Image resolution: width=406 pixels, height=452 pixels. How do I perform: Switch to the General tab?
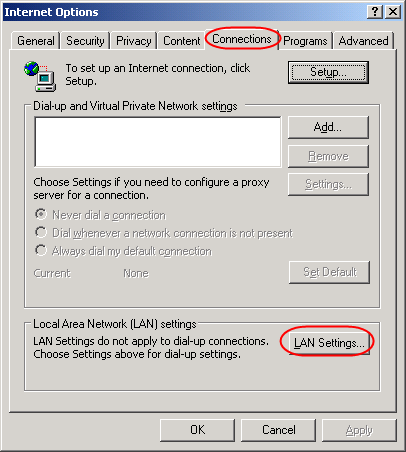click(x=36, y=41)
